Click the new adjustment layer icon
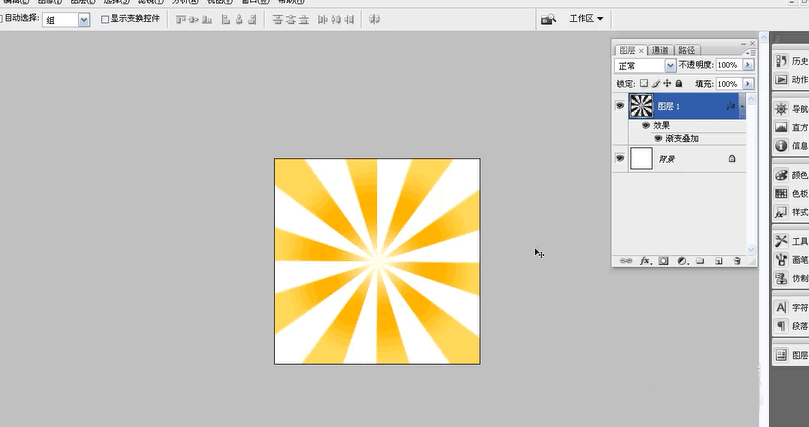Viewport: 809px width, 427px height. click(x=682, y=261)
